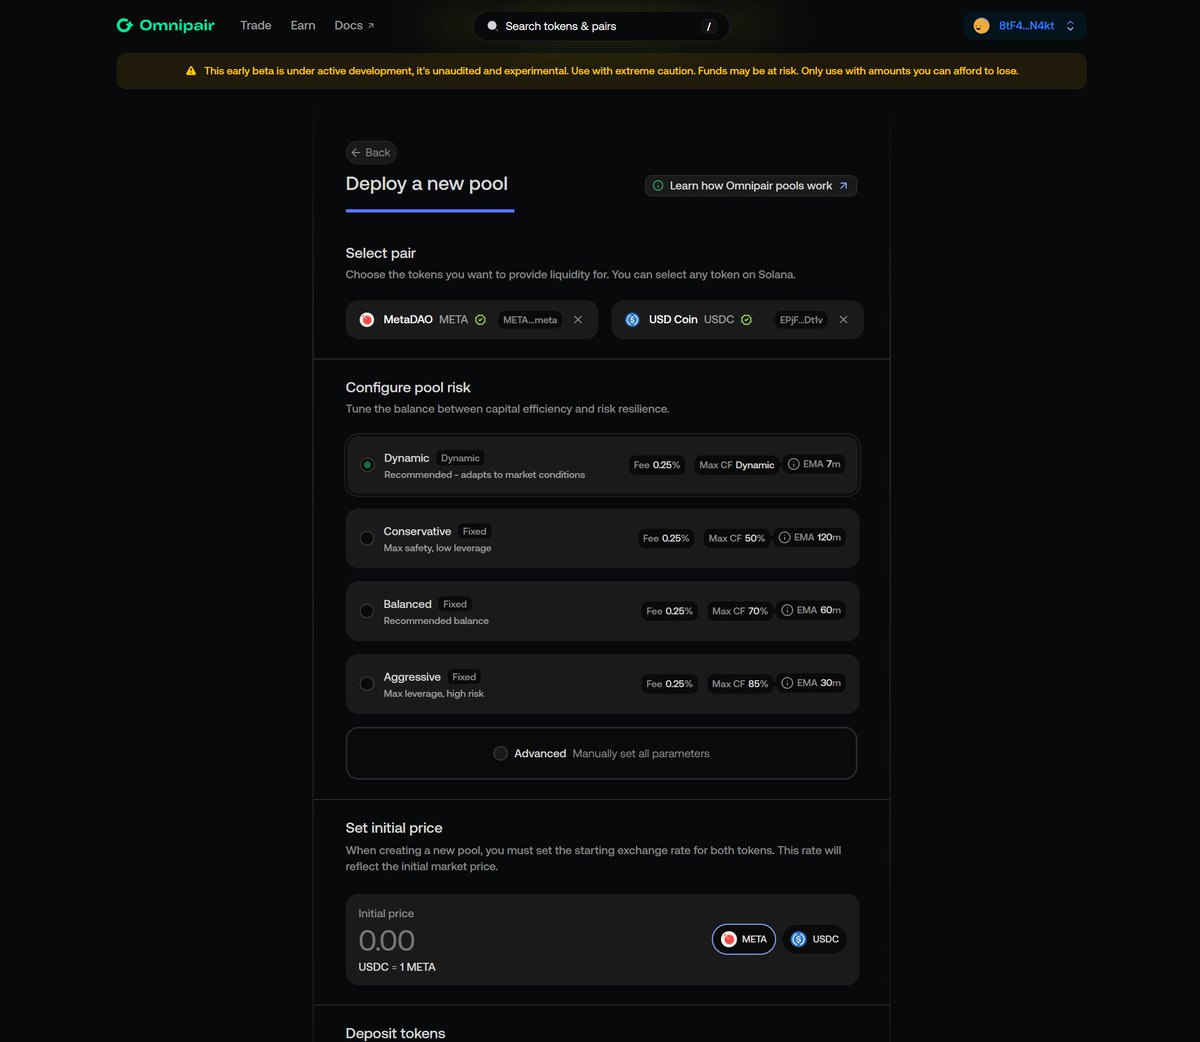Click Fee 0.25% badge in Aggressive row
This screenshot has width=1200, height=1042.
(x=669, y=684)
